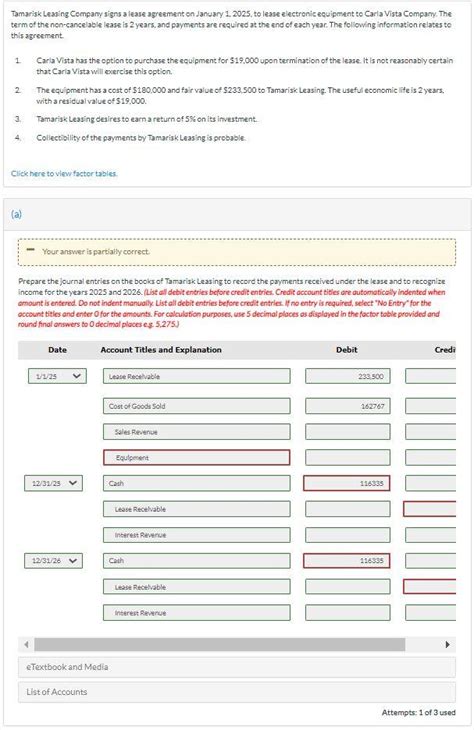This screenshot has height=730, width=474.
Task: Open the factor tables link
Action: click(x=64, y=174)
